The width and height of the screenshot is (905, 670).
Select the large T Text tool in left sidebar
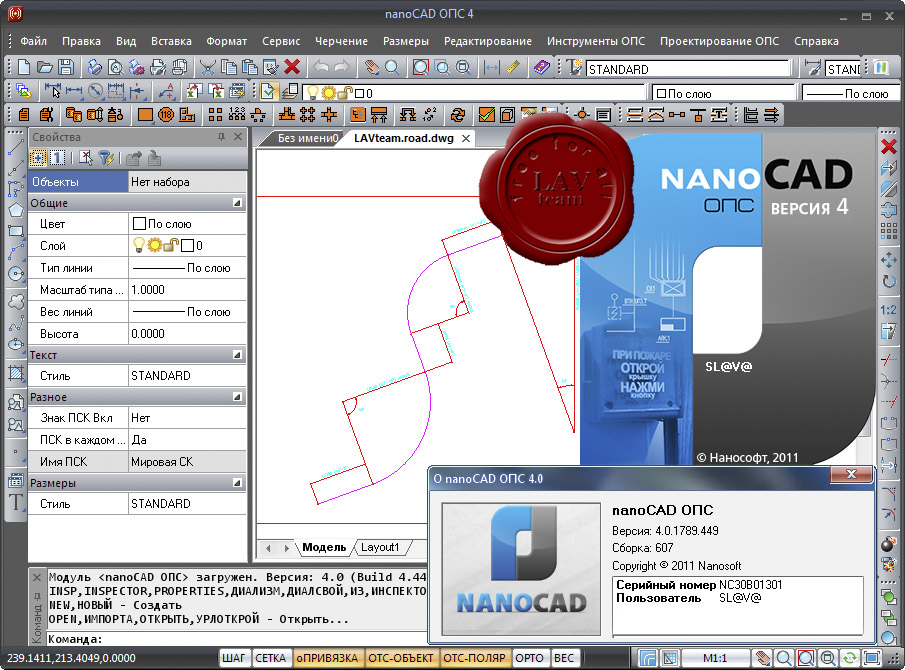16,502
